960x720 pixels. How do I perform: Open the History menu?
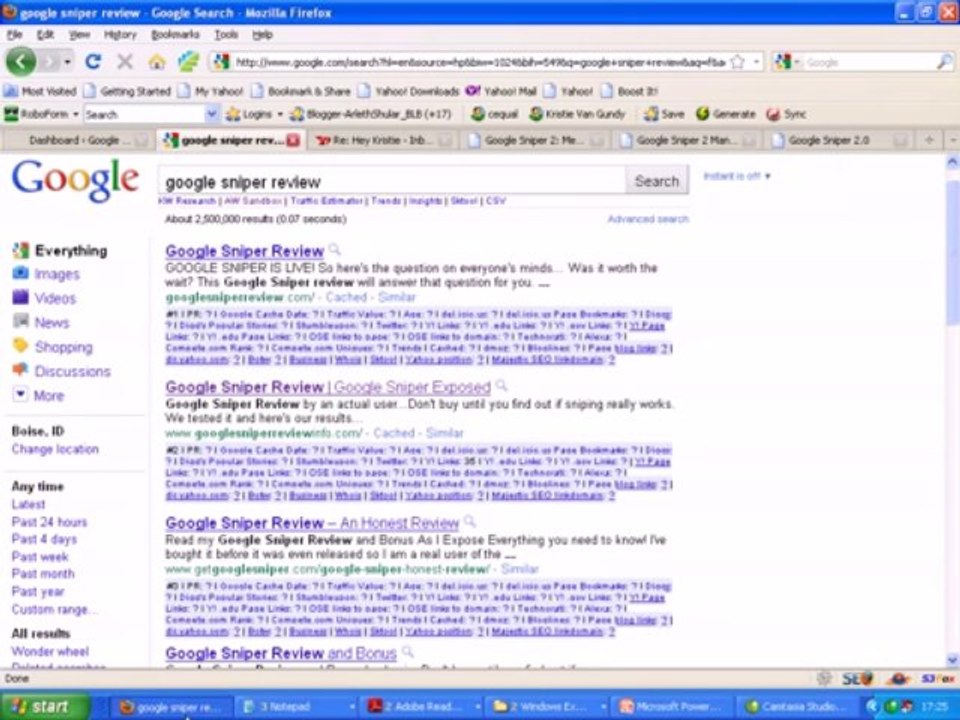tap(120, 34)
